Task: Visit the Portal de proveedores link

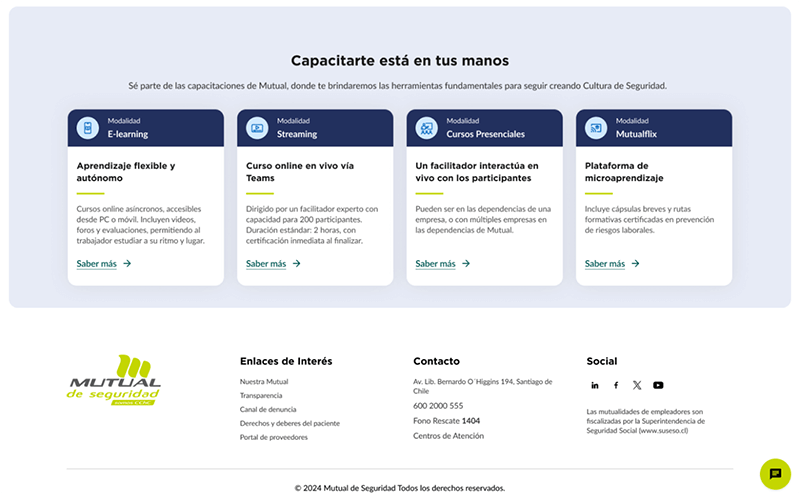Action: click(x=273, y=437)
